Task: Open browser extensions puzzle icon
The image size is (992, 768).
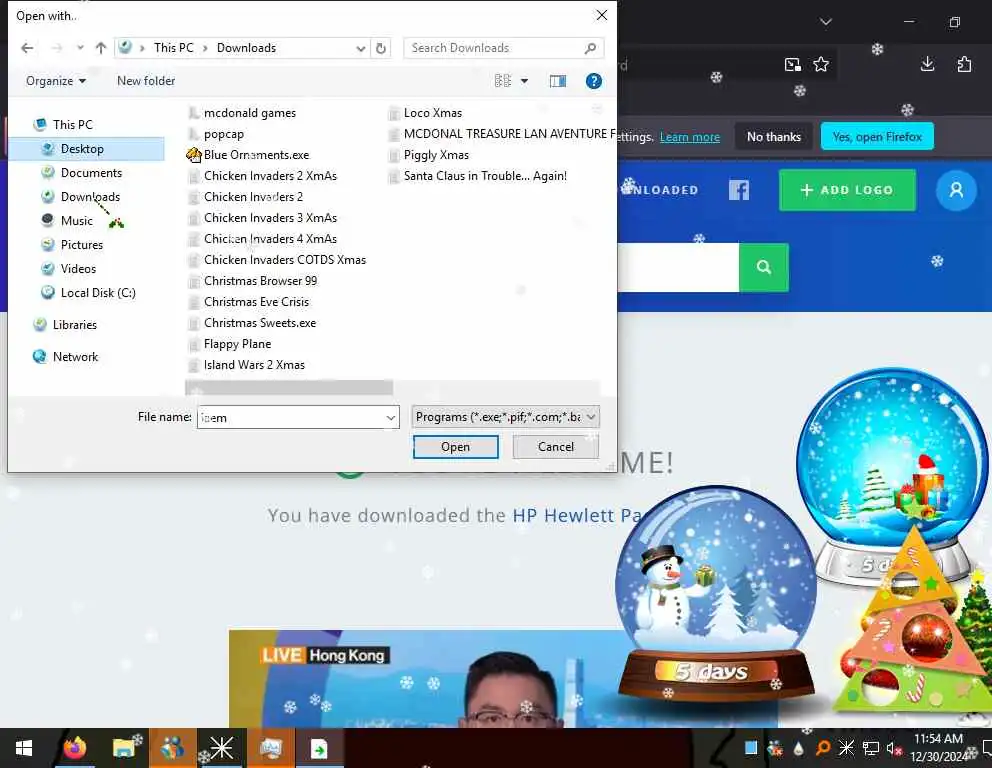Action: (x=964, y=64)
